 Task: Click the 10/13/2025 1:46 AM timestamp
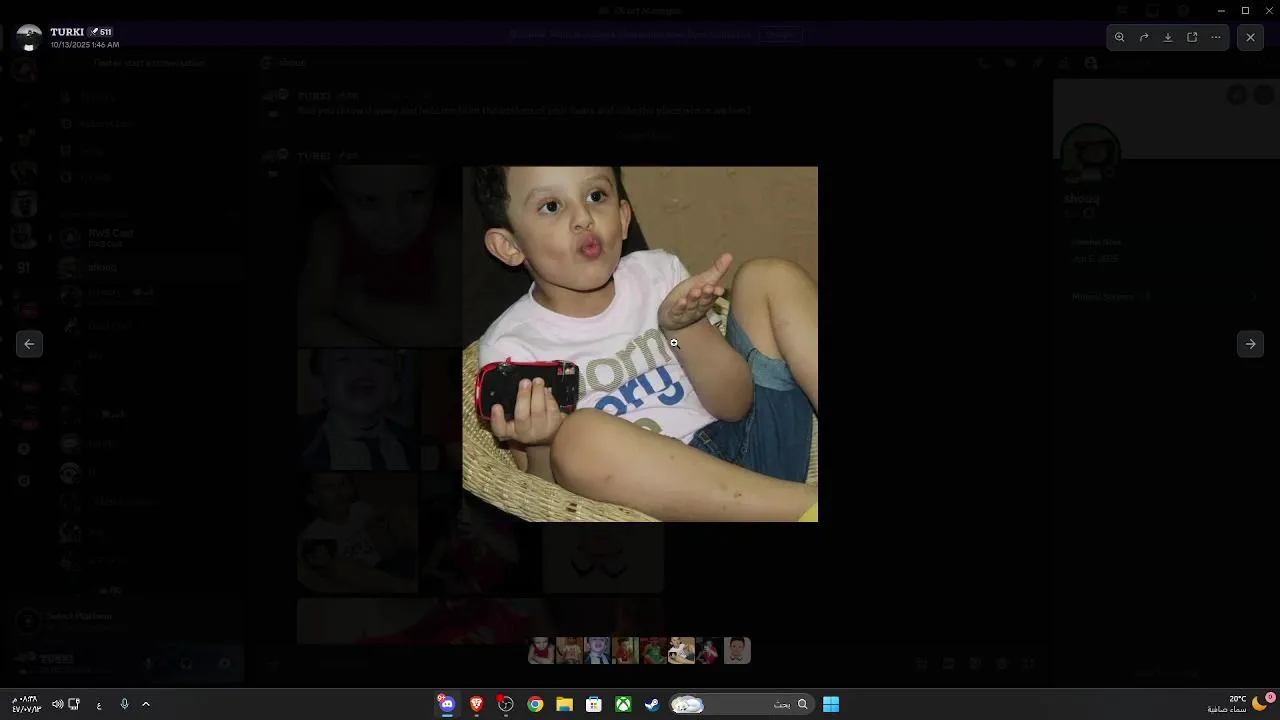(85, 45)
